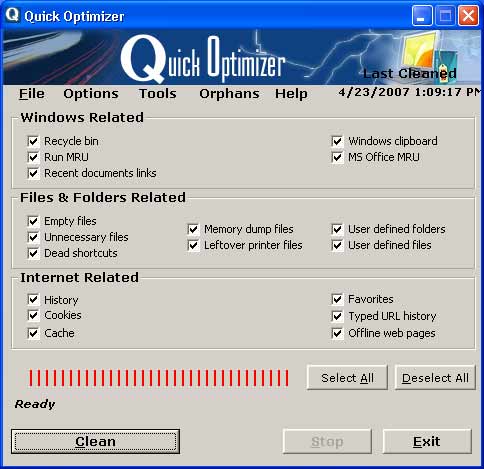Uncheck the Recycle bin checkbox
The height and width of the screenshot is (469, 484).
[x=33, y=141]
